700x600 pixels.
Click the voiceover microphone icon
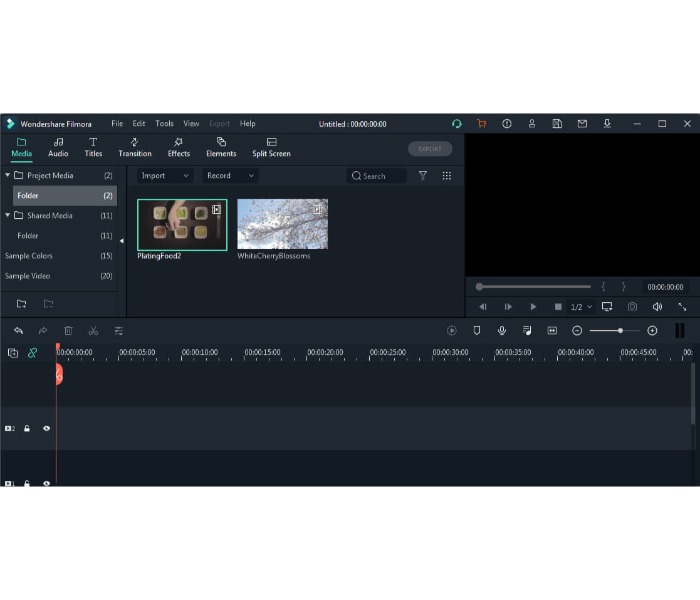pyautogui.click(x=502, y=331)
